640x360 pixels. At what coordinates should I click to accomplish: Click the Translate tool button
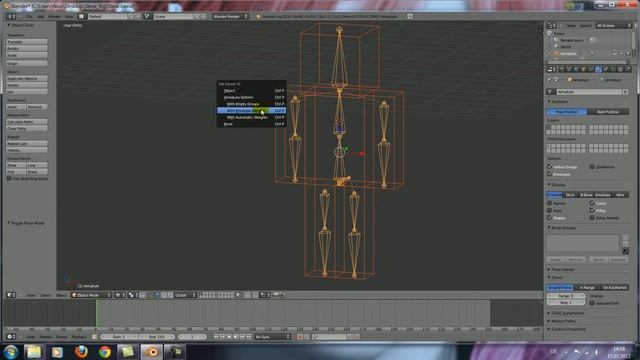27,42
